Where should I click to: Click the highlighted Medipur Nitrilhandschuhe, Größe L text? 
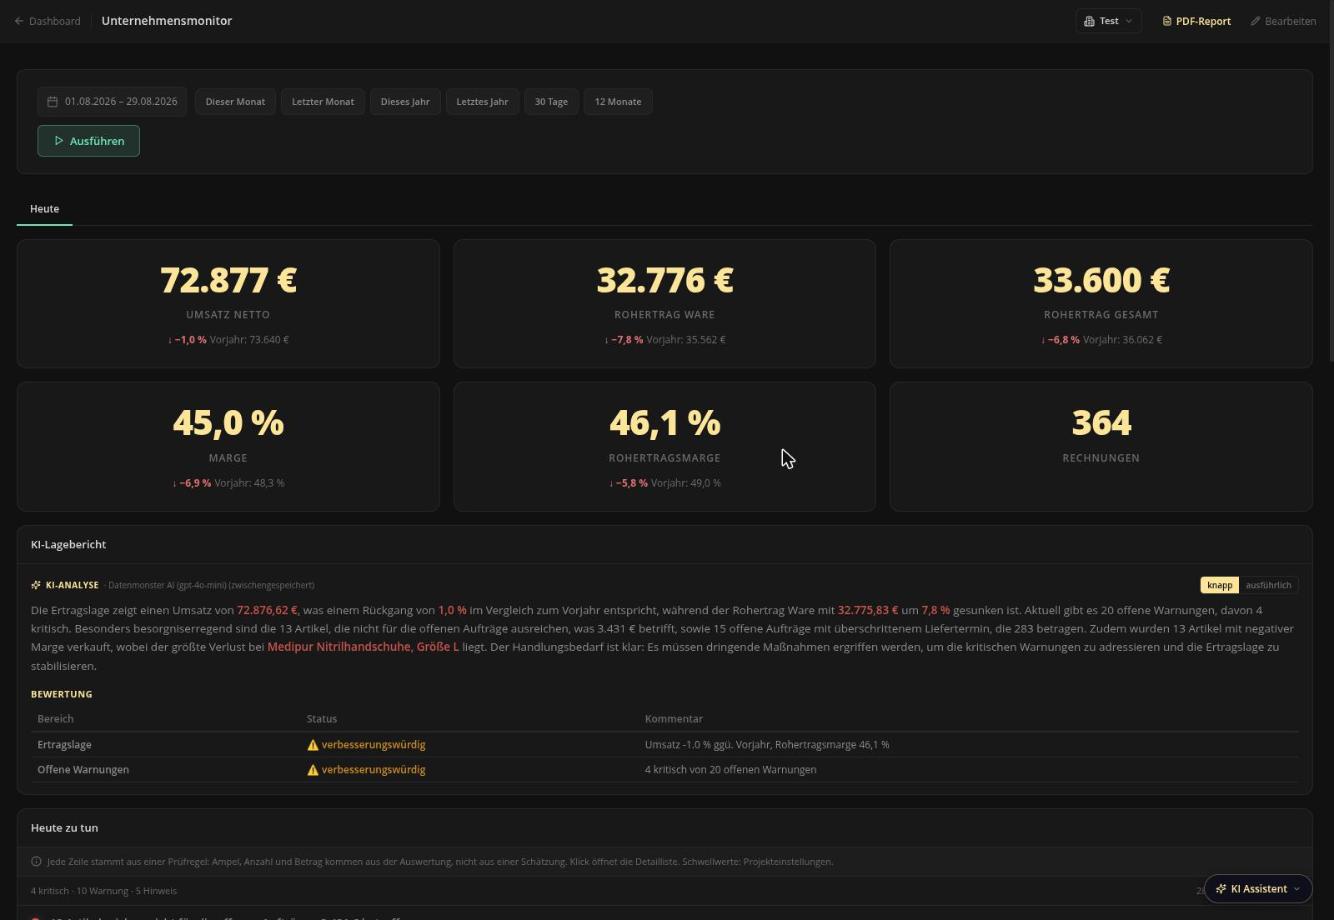click(x=363, y=647)
